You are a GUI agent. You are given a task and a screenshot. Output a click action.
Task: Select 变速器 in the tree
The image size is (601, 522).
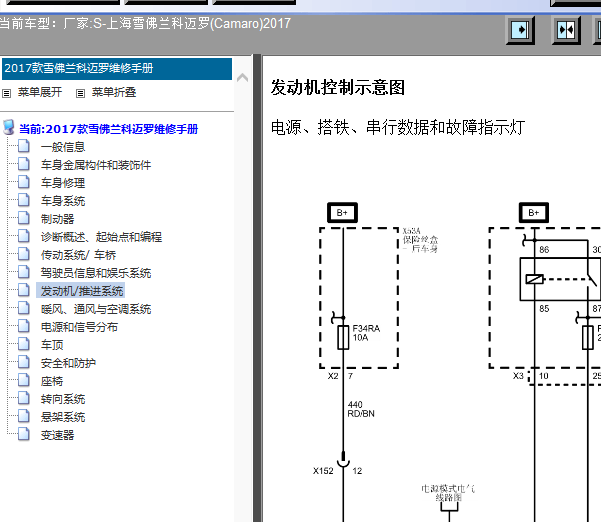pos(57,435)
